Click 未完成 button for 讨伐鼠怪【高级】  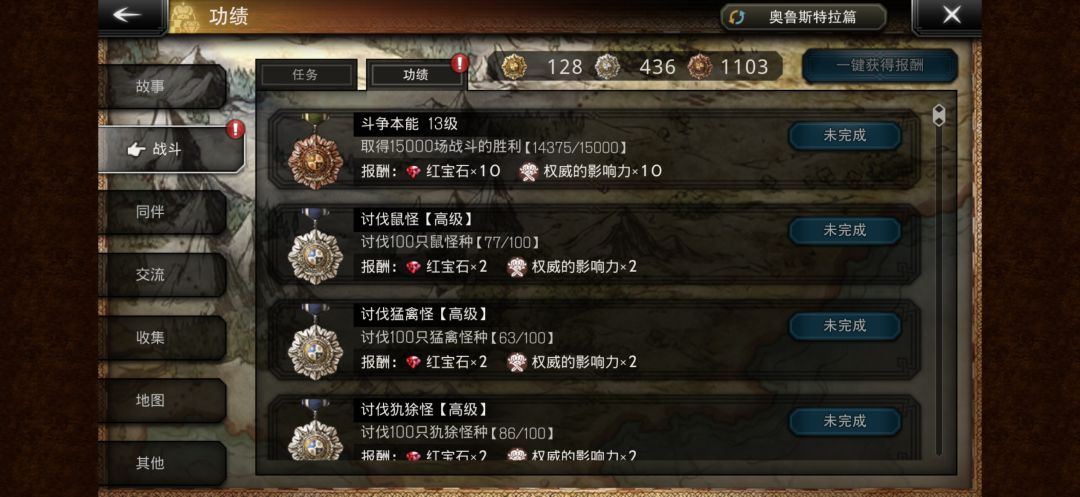point(845,231)
